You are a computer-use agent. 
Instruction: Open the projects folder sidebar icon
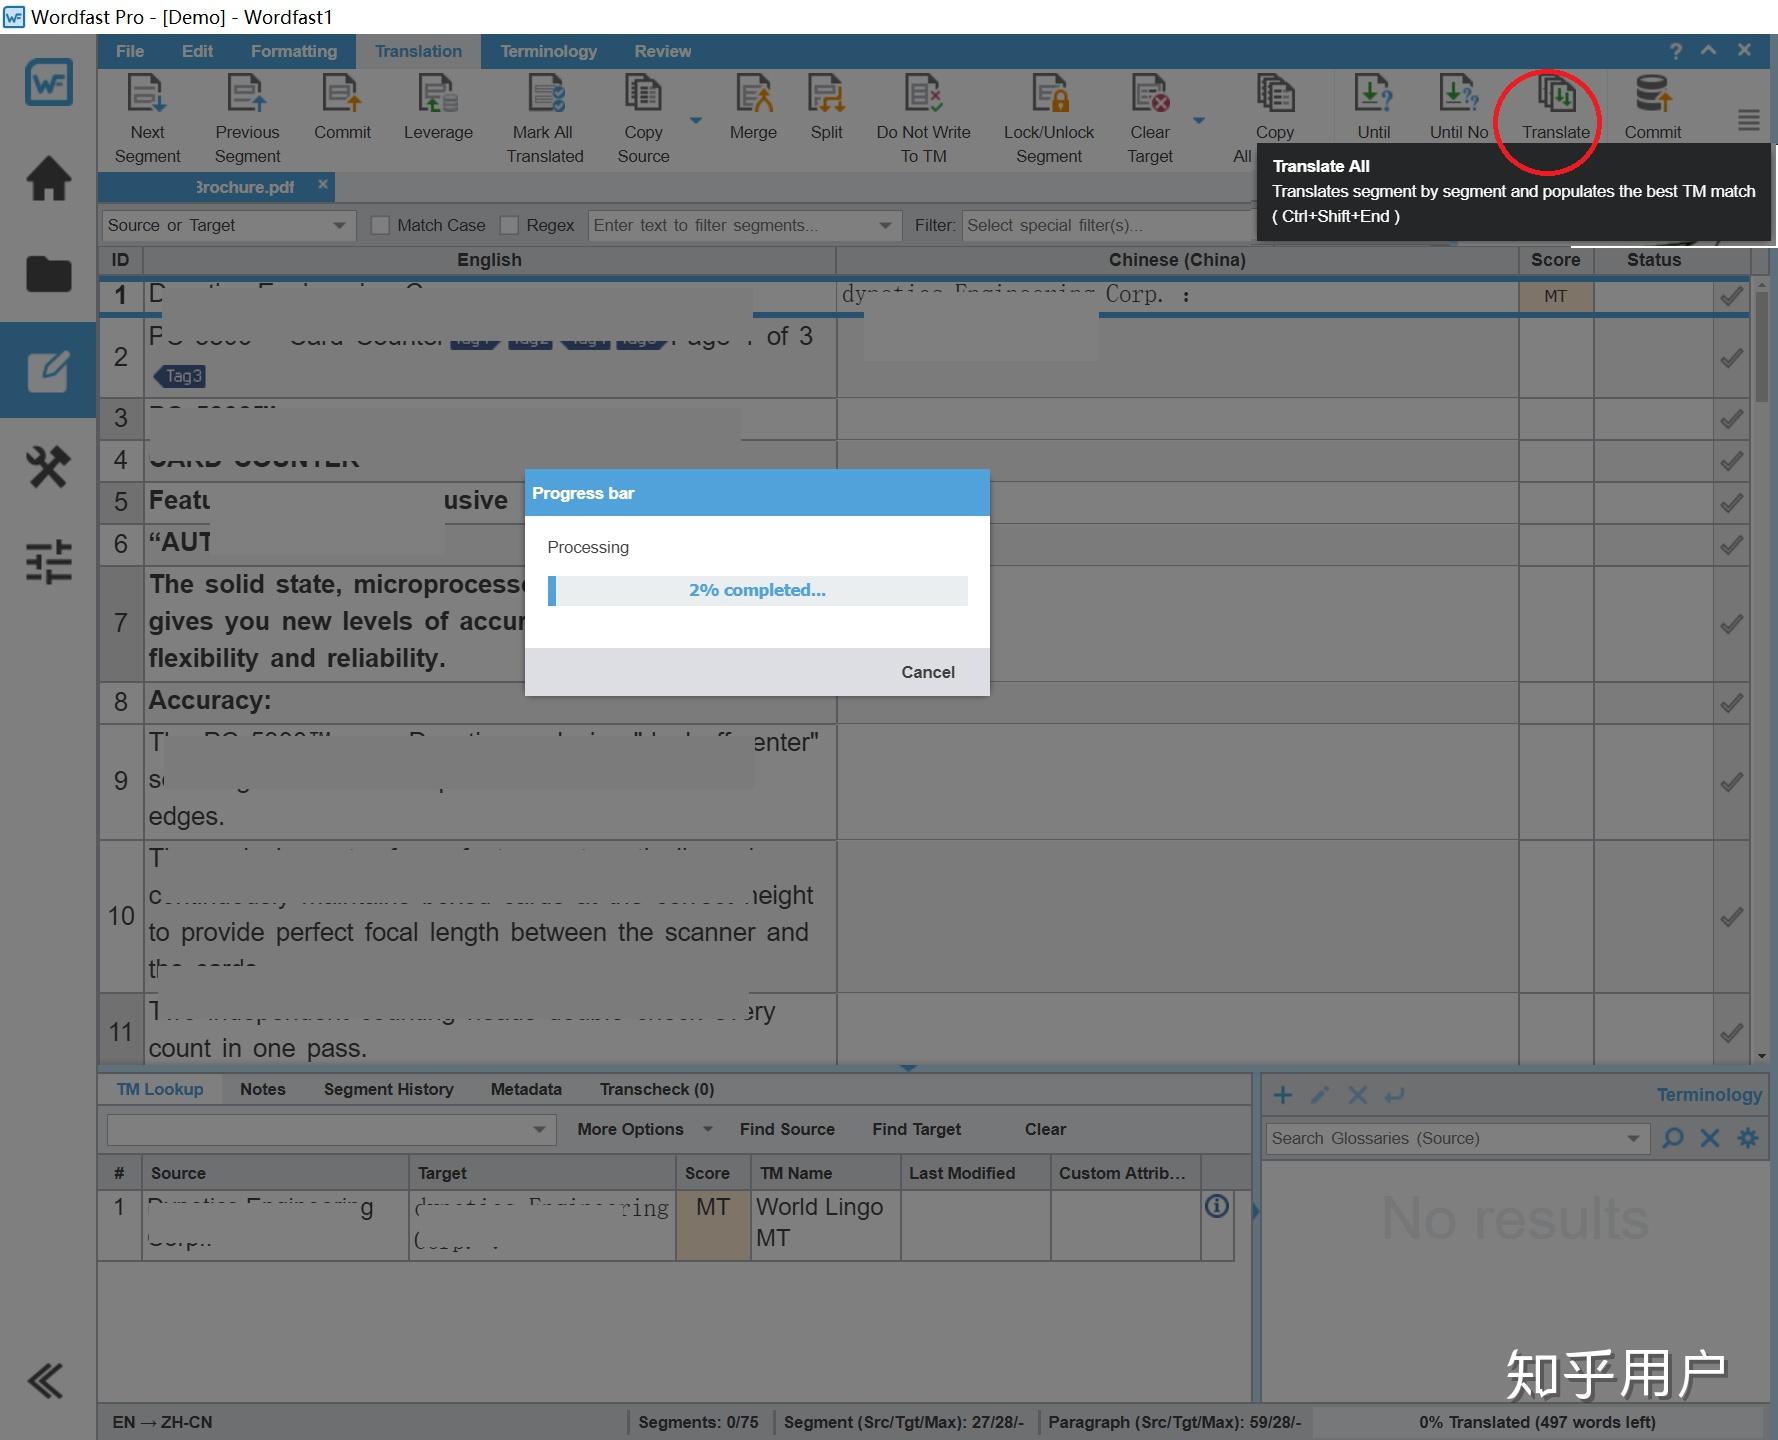[48, 273]
